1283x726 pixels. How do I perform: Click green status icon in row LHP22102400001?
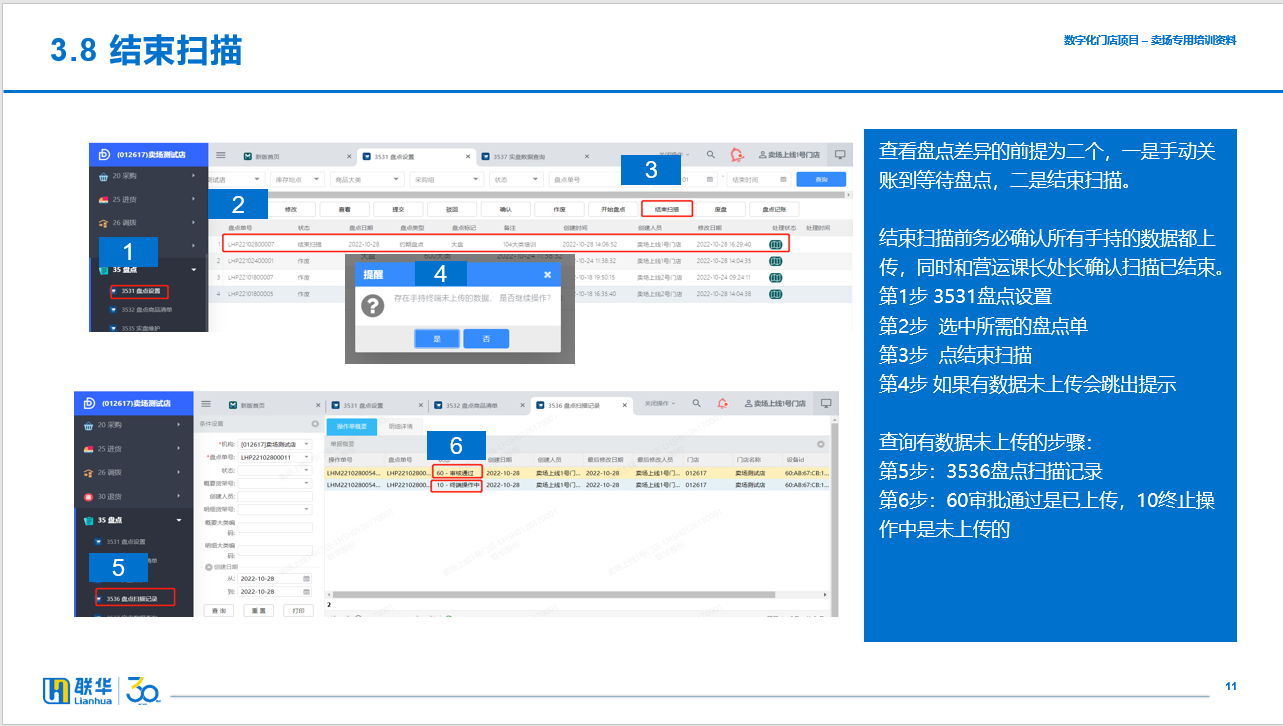coord(775,261)
